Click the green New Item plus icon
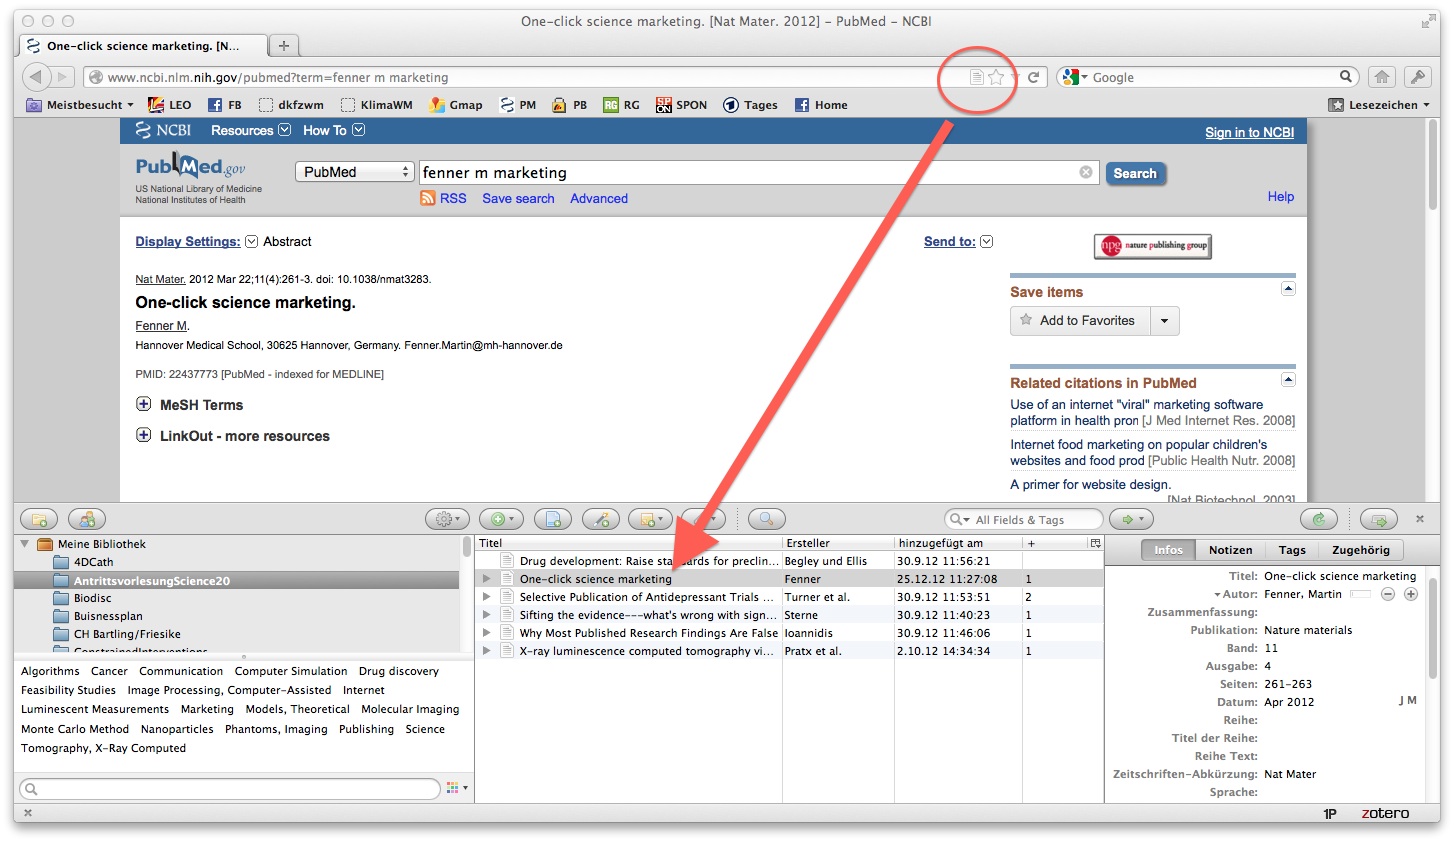Viewport: 1454px width, 842px height. click(x=501, y=519)
